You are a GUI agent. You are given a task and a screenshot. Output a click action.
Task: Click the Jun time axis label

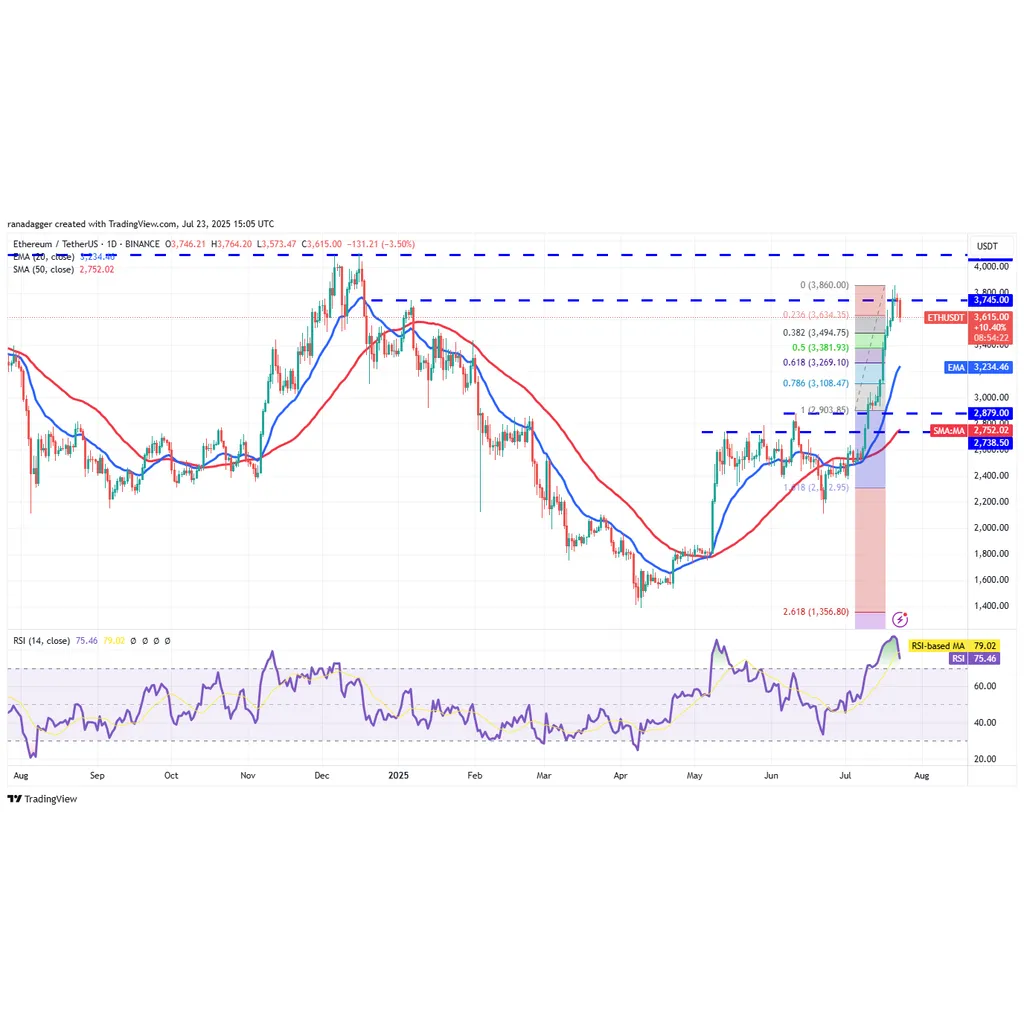coord(771,776)
